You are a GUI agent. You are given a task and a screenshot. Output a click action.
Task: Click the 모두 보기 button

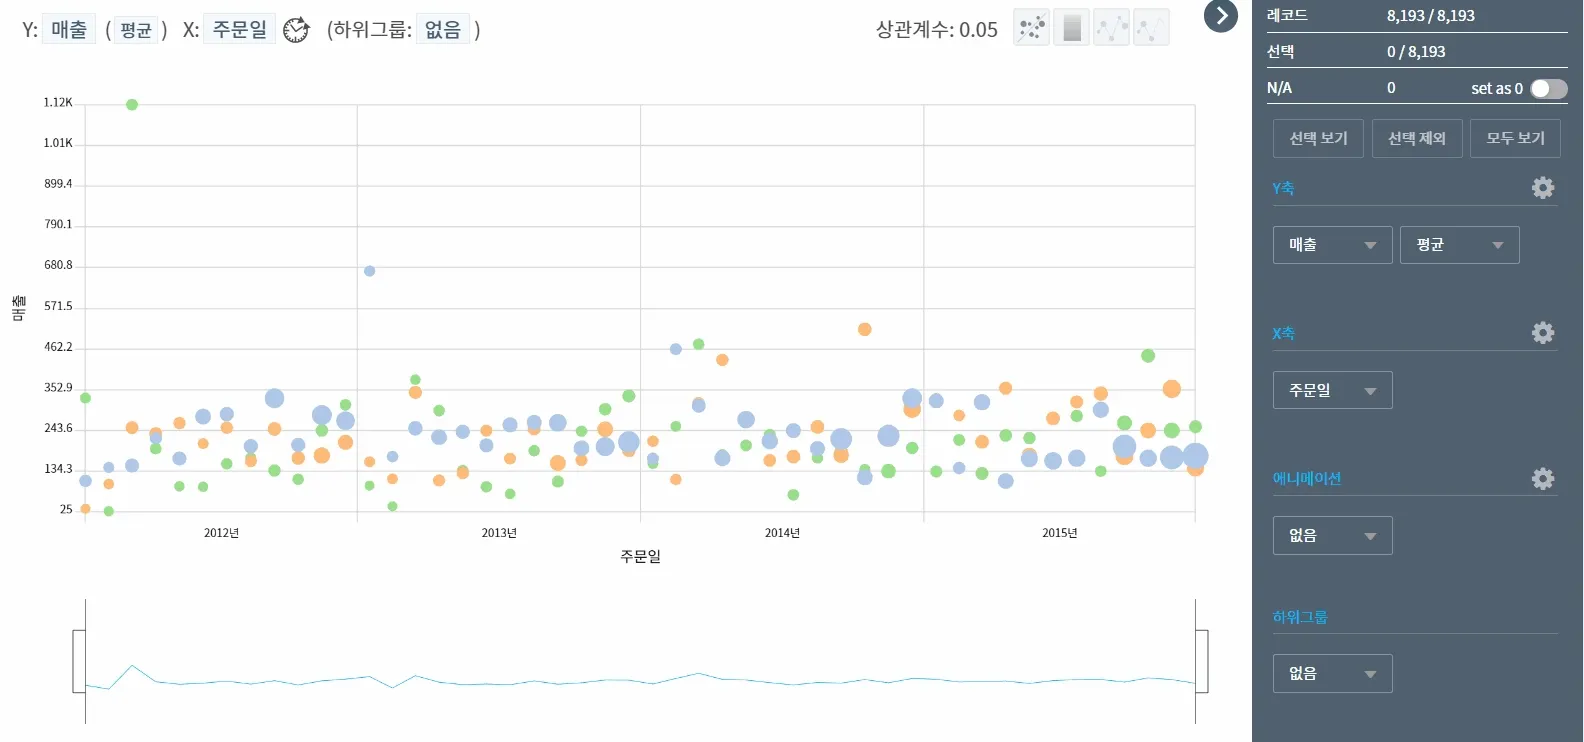tap(1515, 139)
